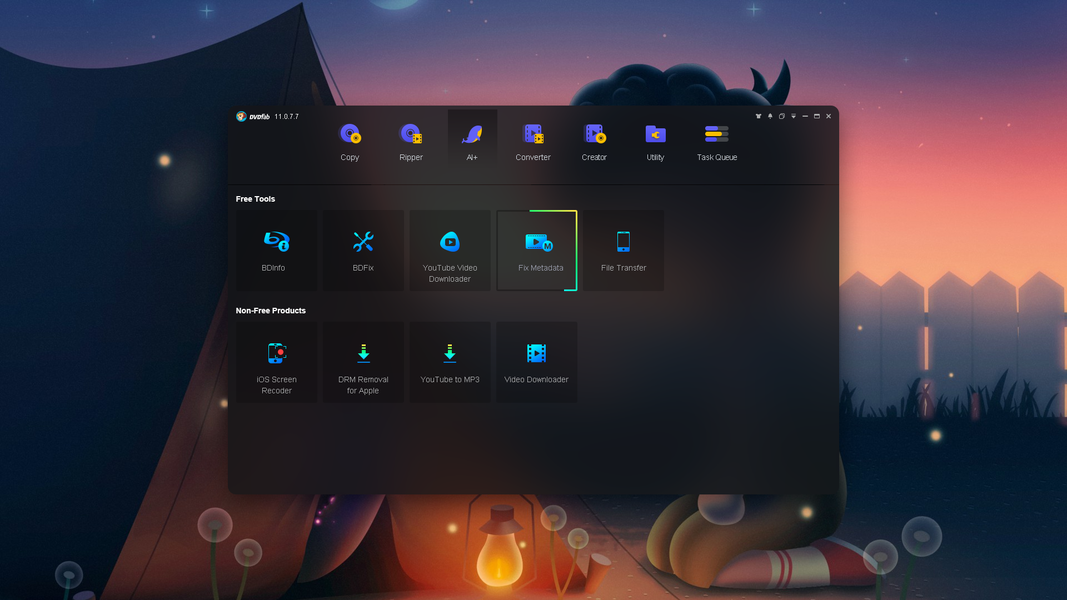Launch DRM Removal for Apple
The width and height of the screenshot is (1067, 600).
pos(363,362)
